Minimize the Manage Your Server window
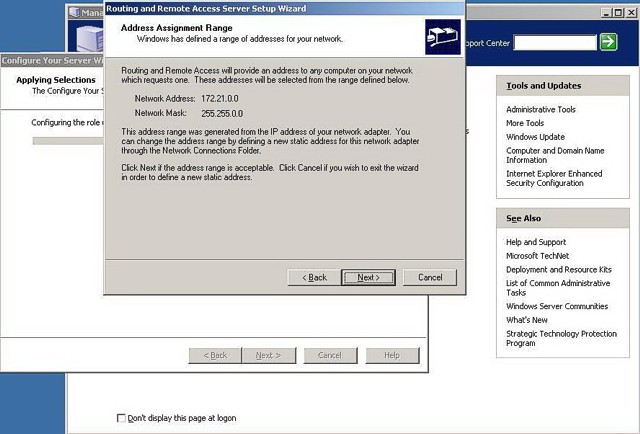Screen dimensions: 640x434 tap(606, 13)
